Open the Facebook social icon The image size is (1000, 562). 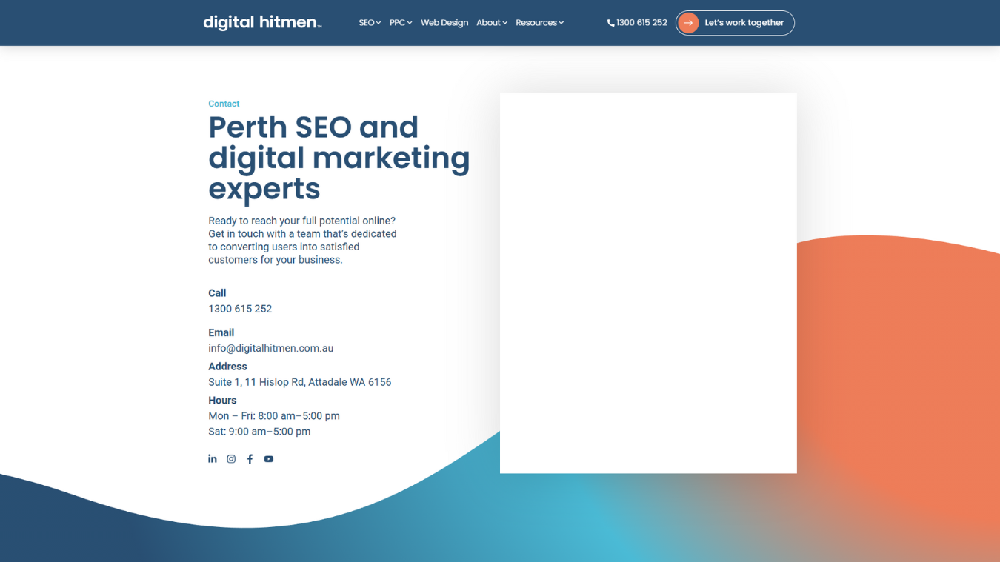point(250,459)
